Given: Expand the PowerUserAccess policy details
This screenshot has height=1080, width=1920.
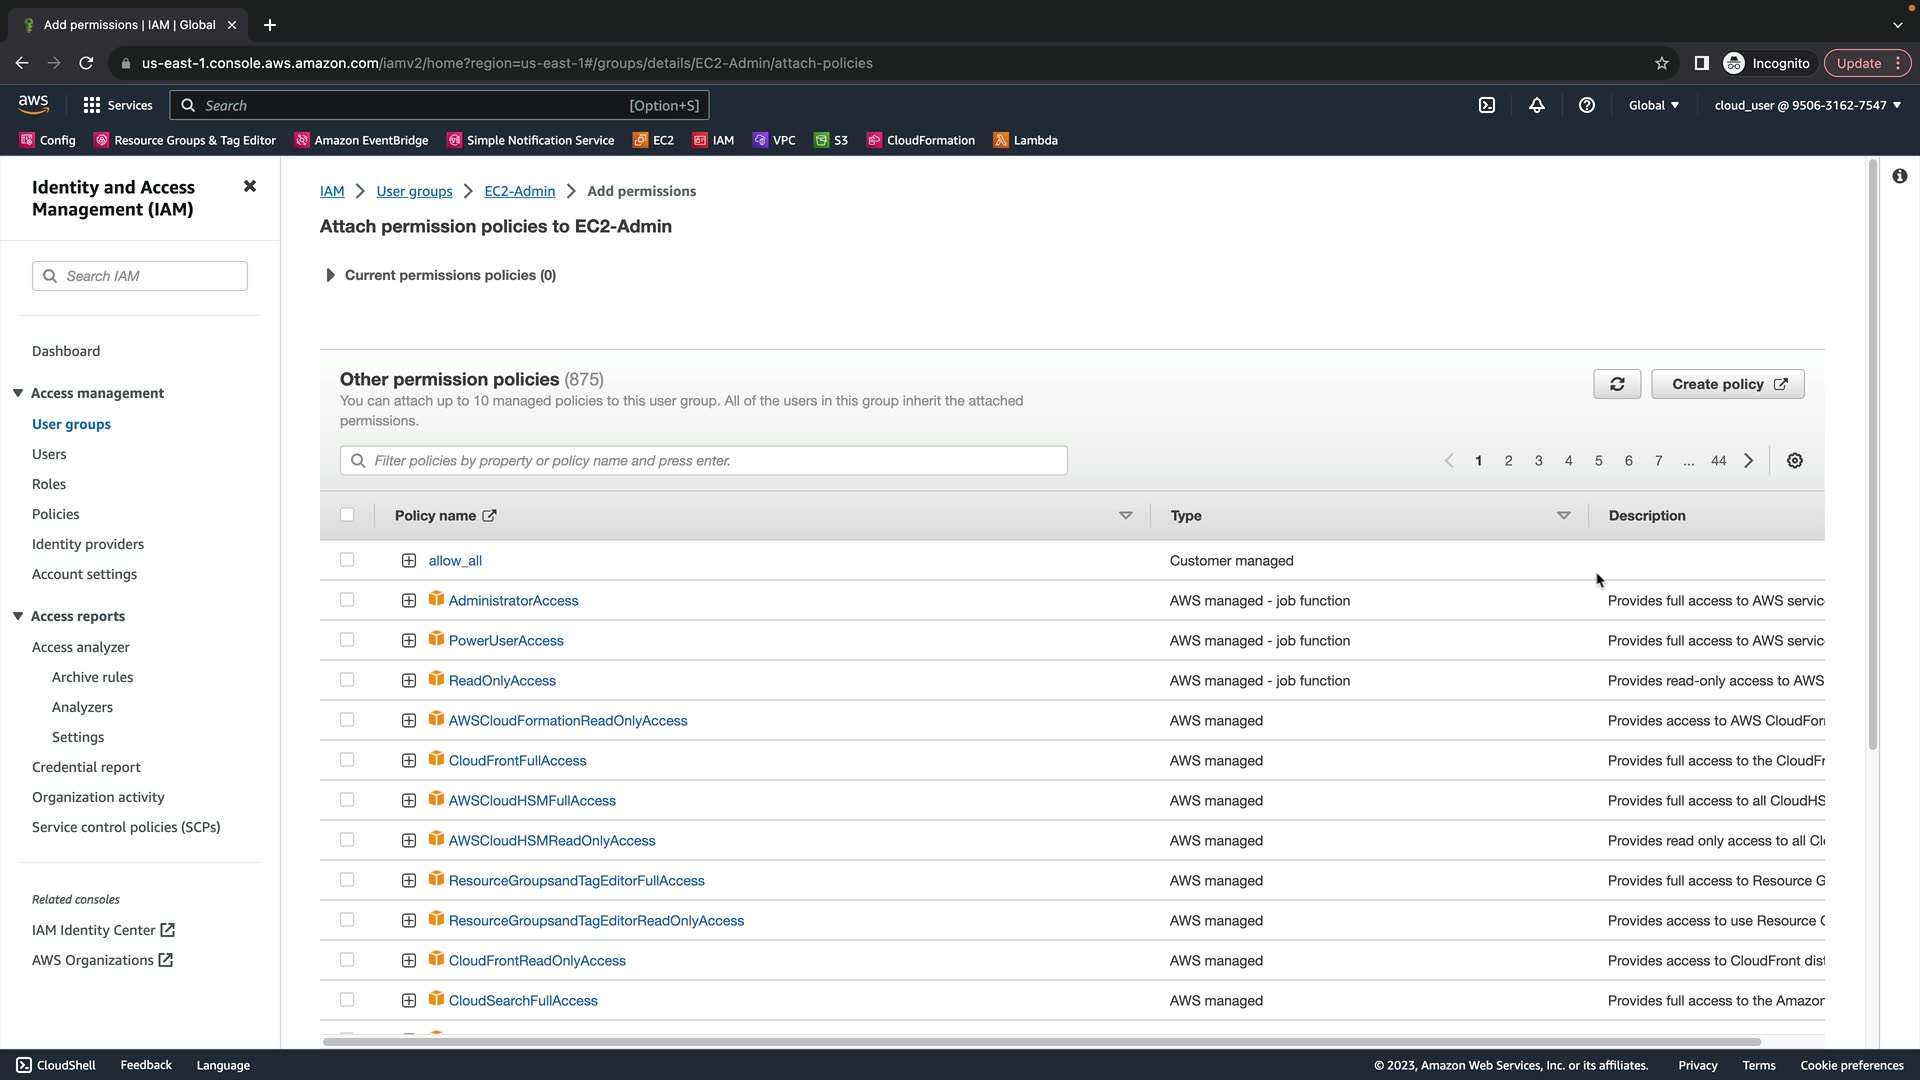Looking at the screenshot, I should [x=409, y=640].
